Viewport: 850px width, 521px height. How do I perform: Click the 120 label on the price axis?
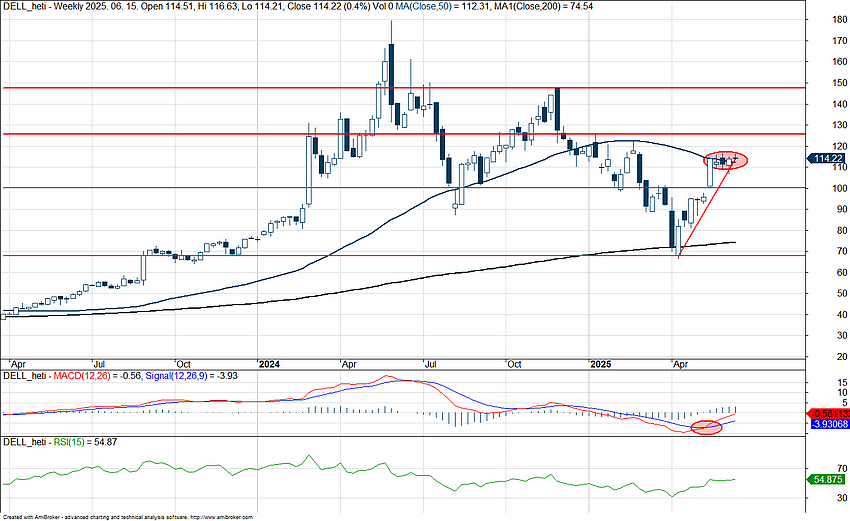point(840,146)
